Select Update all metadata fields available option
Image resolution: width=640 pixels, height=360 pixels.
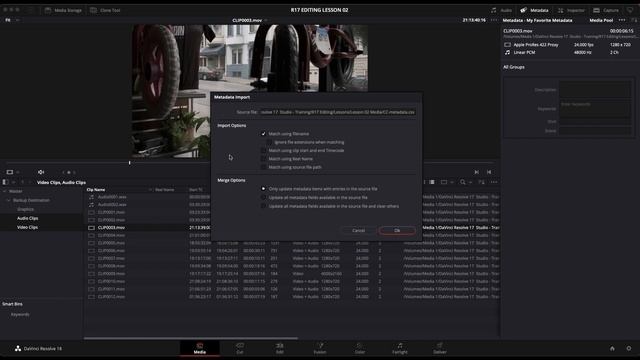(x=263, y=198)
